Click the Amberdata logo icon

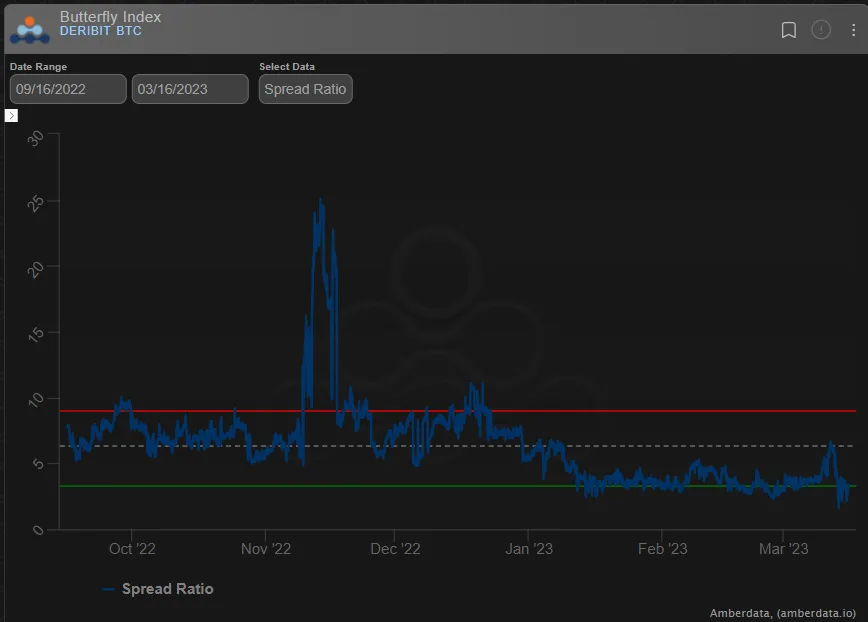(x=30, y=30)
